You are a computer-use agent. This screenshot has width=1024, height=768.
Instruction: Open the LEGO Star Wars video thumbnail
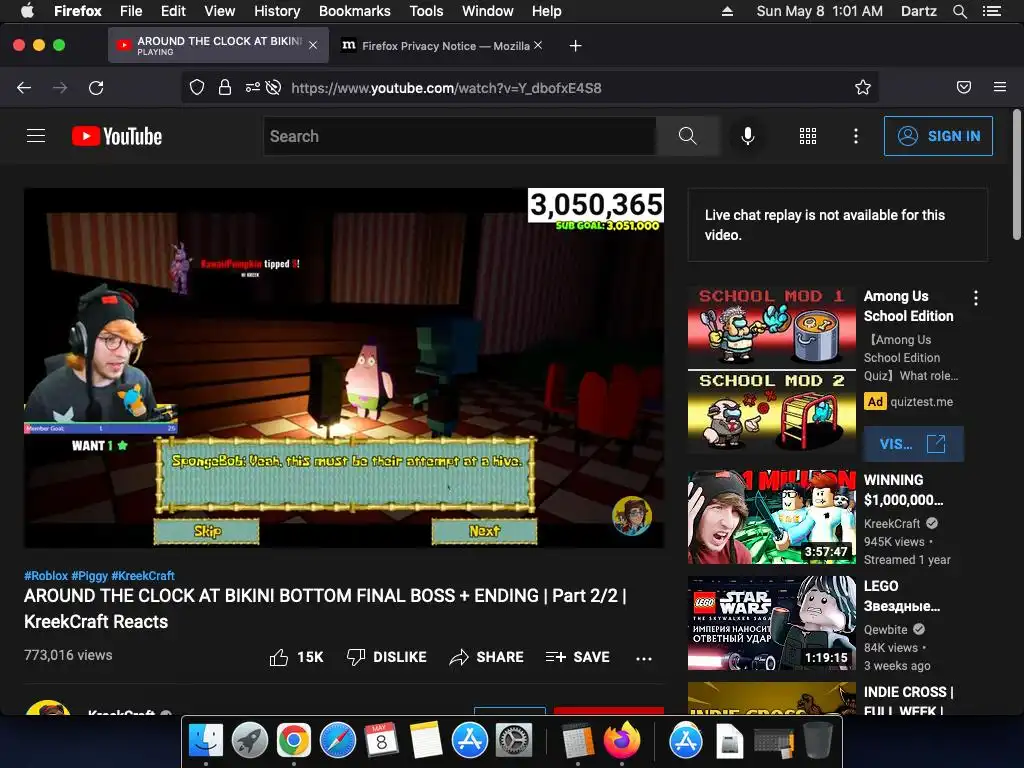point(771,623)
